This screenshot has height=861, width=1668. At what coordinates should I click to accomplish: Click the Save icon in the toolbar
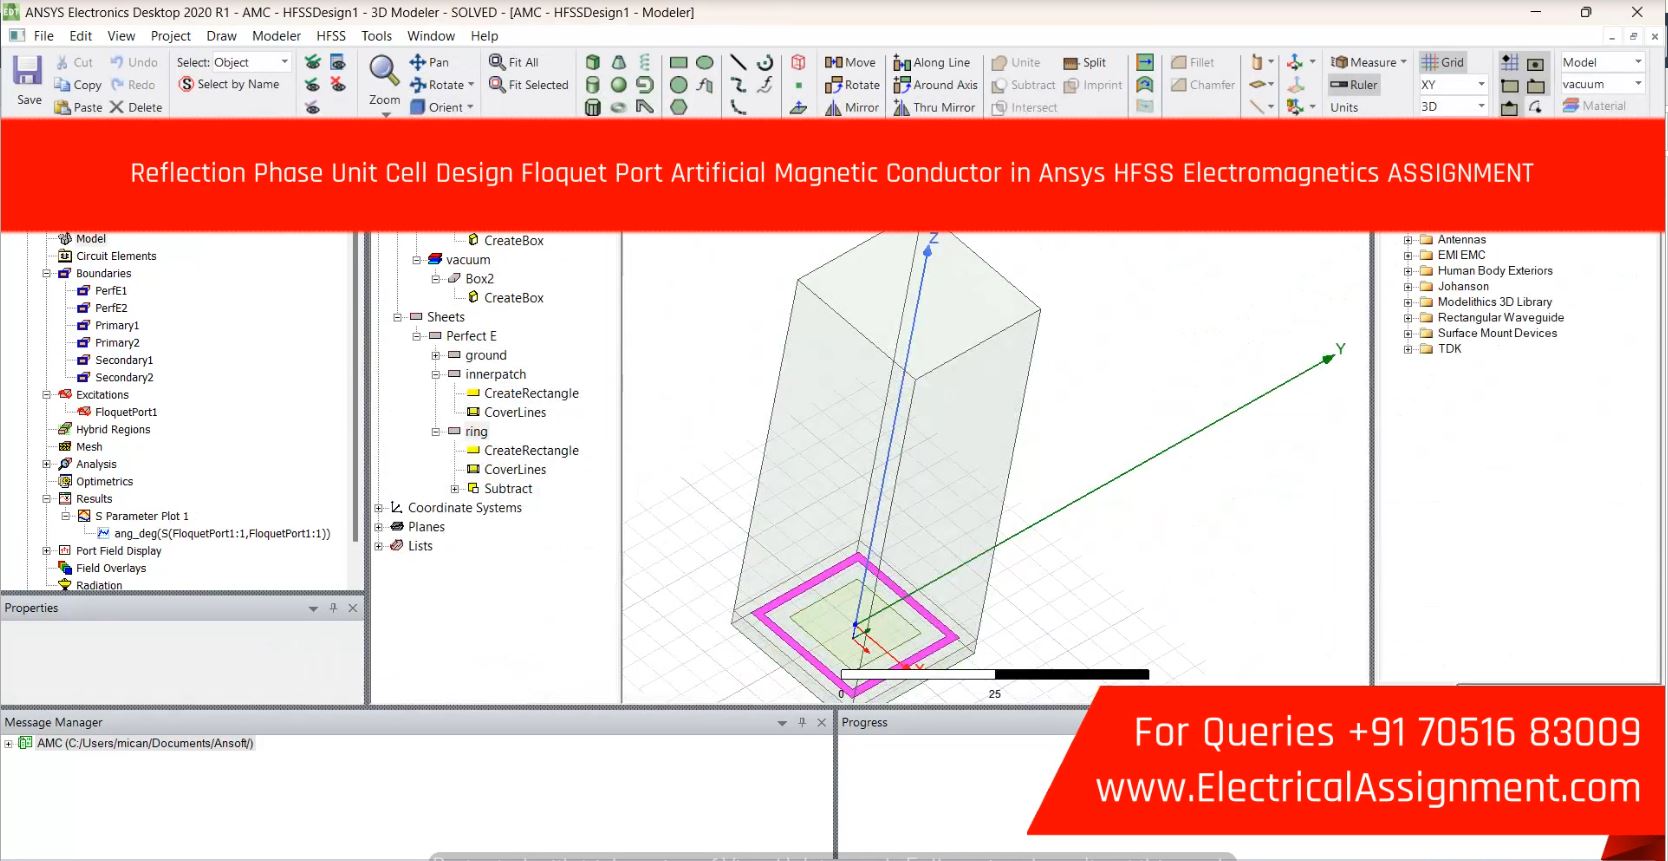point(27,72)
